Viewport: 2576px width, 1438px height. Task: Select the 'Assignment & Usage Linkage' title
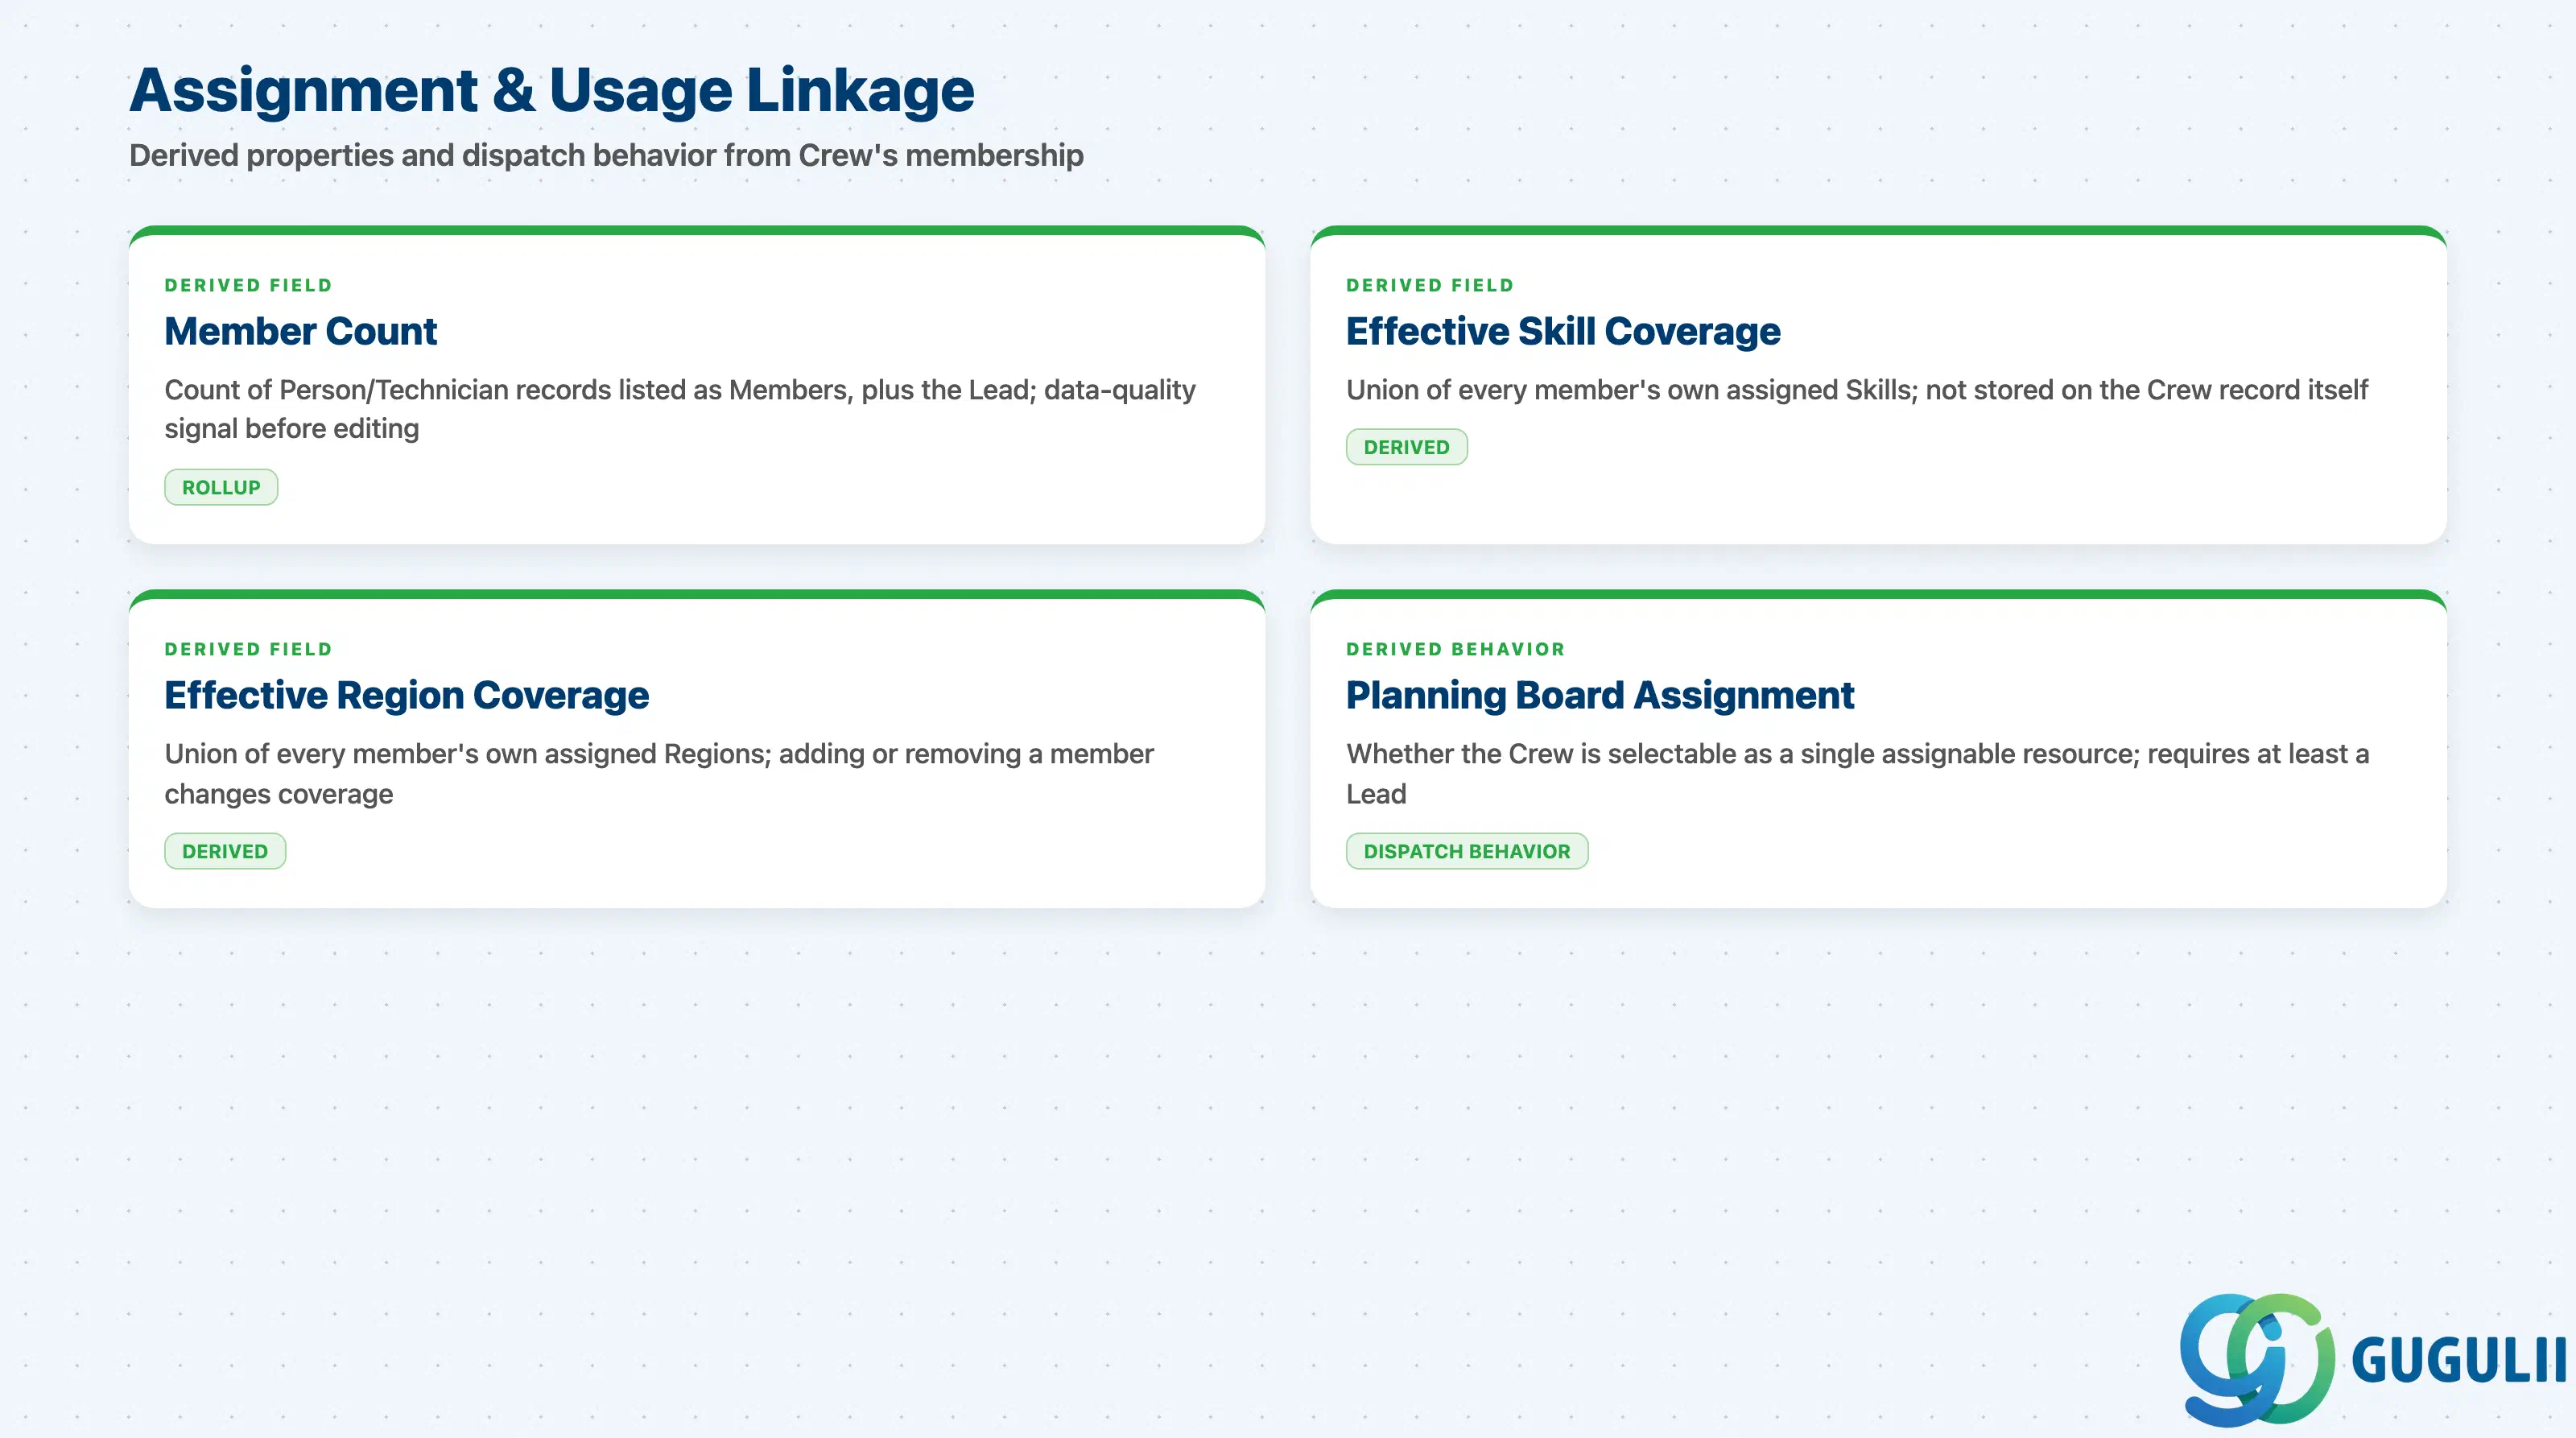tap(552, 90)
